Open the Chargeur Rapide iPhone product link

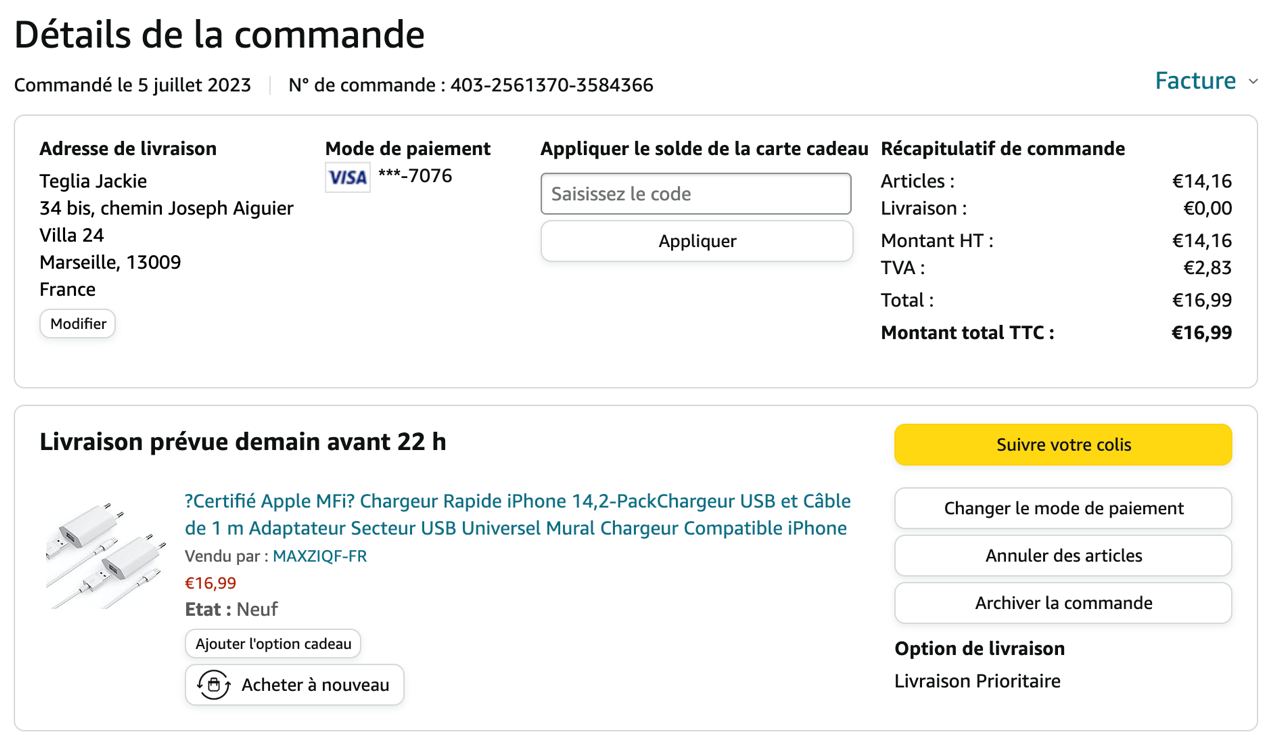517,514
